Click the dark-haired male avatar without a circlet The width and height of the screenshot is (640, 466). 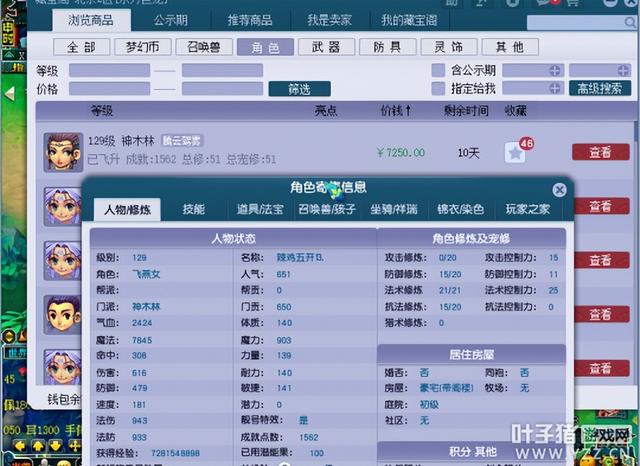[x=63, y=315]
